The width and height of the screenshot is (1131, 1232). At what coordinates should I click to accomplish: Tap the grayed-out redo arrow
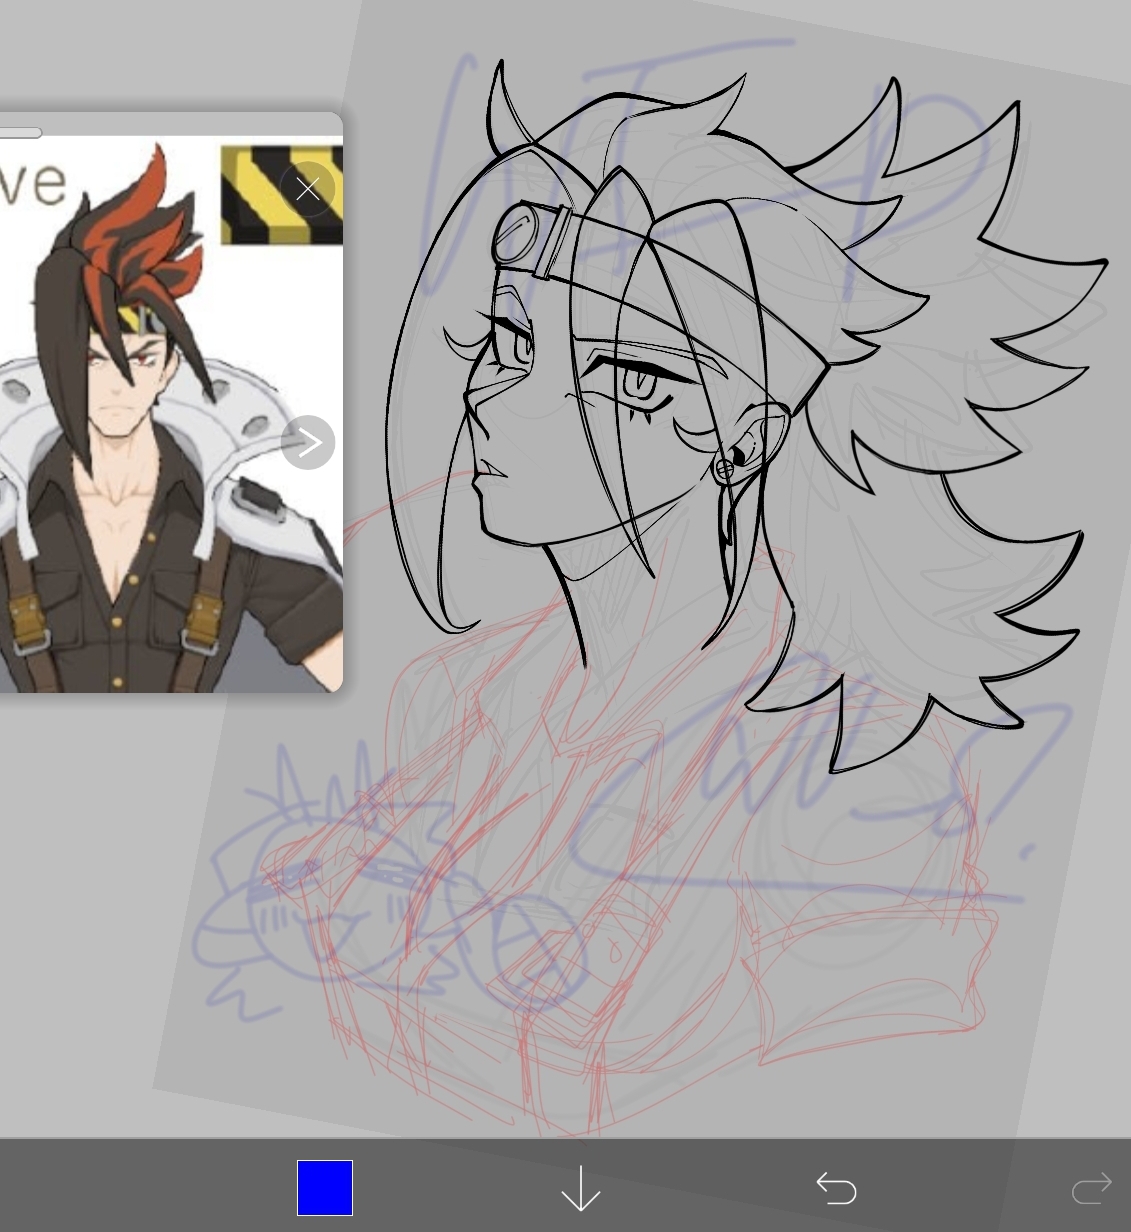1092,1188
